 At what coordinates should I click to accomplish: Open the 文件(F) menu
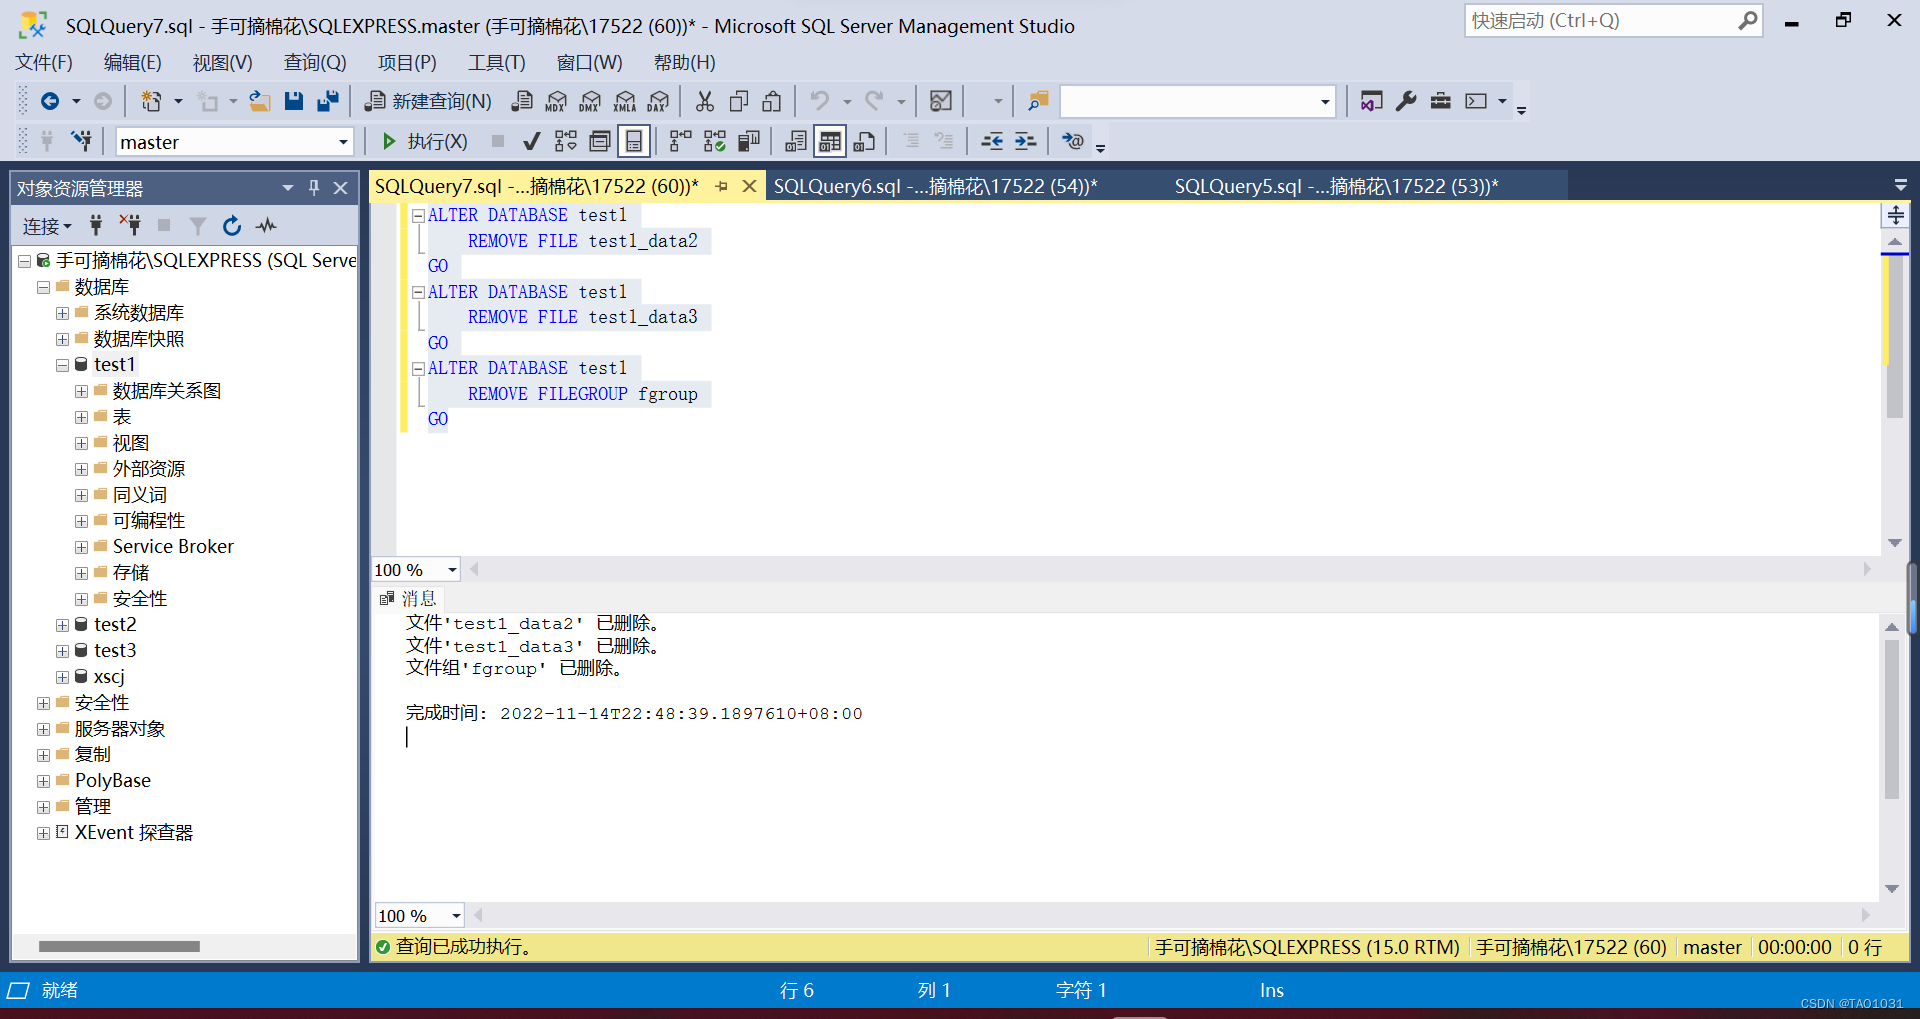pos(43,62)
